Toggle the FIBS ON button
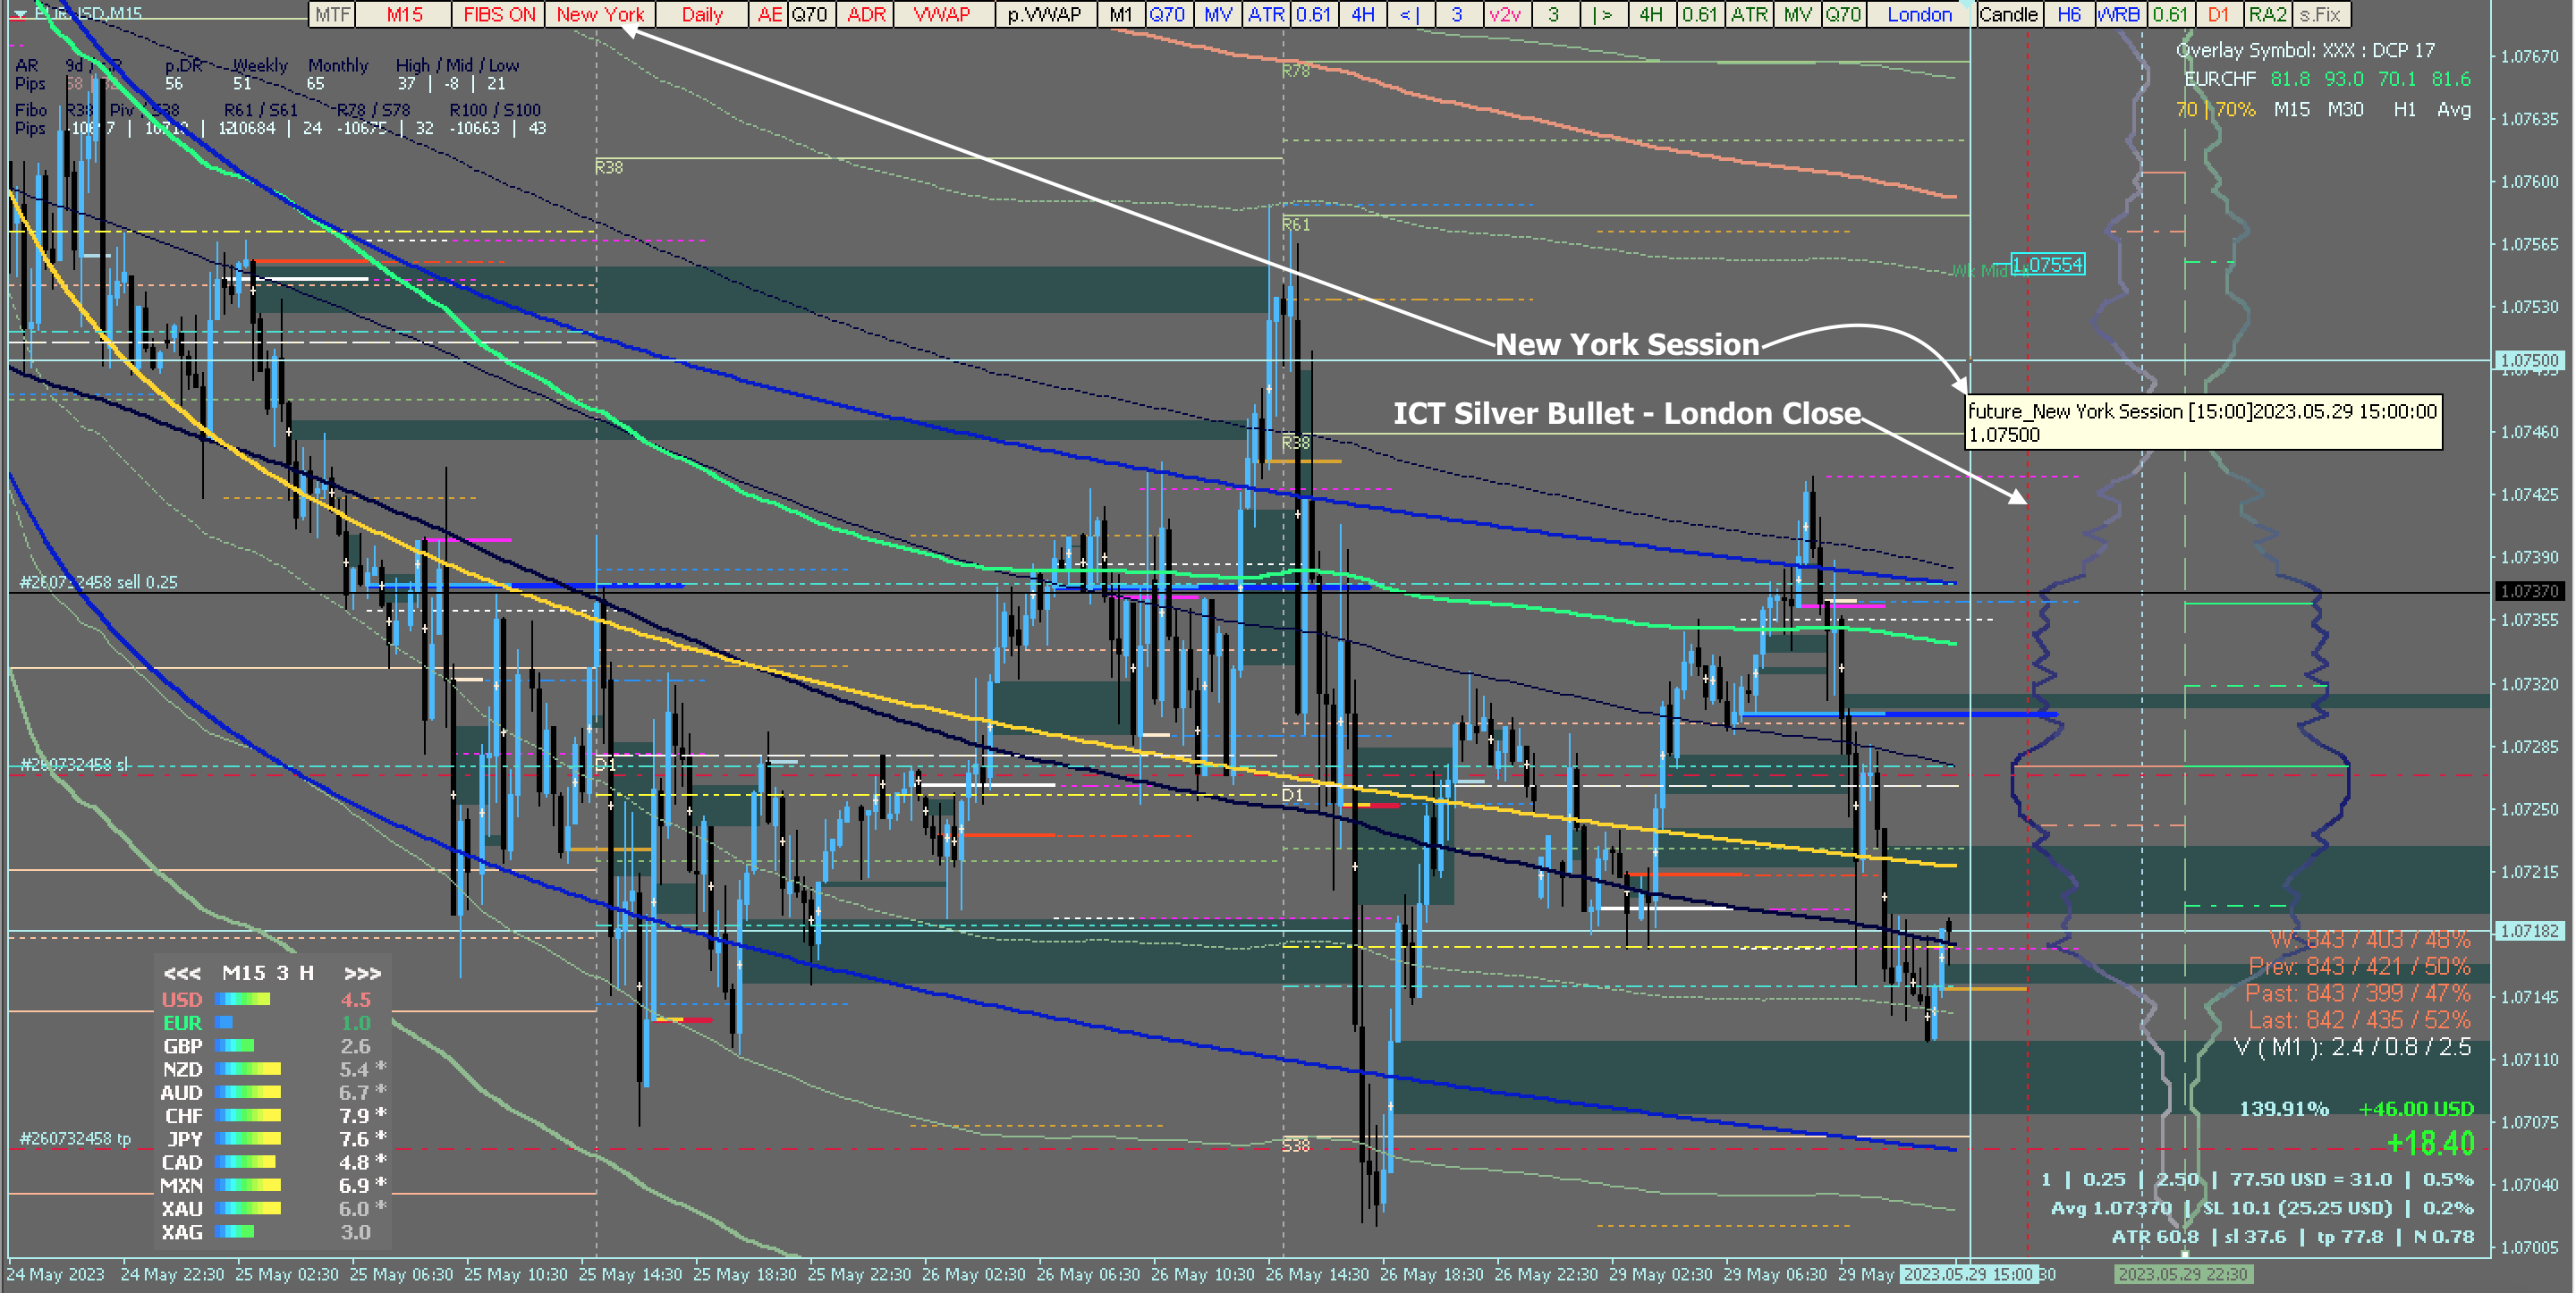The width and height of the screenshot is (2576, 1293). [x=499, y=14]
